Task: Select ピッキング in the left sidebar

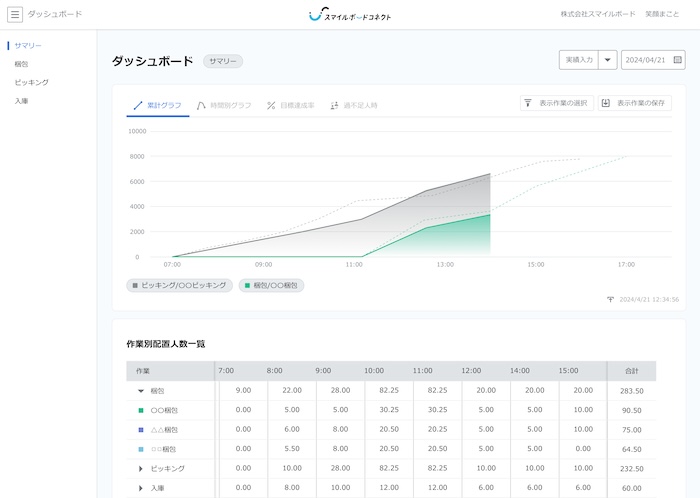Action: pos(32,82)
